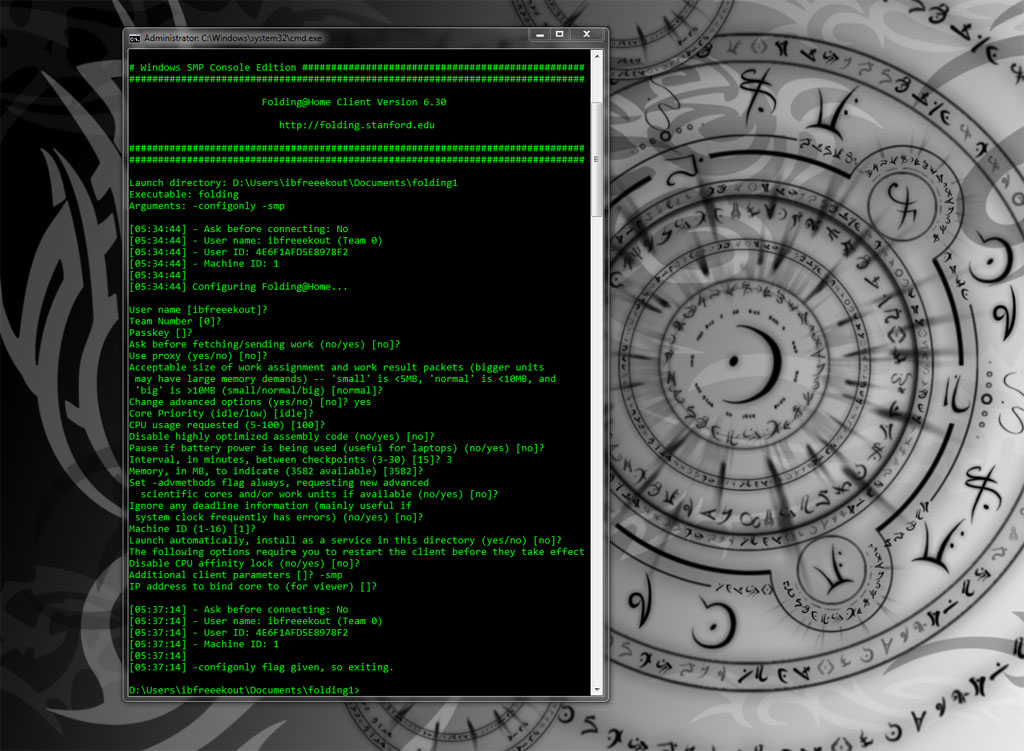This screenshot has width=1024, height=751.
Task: Click the 'Launch automatically, install as a service' line
Action: coord(345,540)
